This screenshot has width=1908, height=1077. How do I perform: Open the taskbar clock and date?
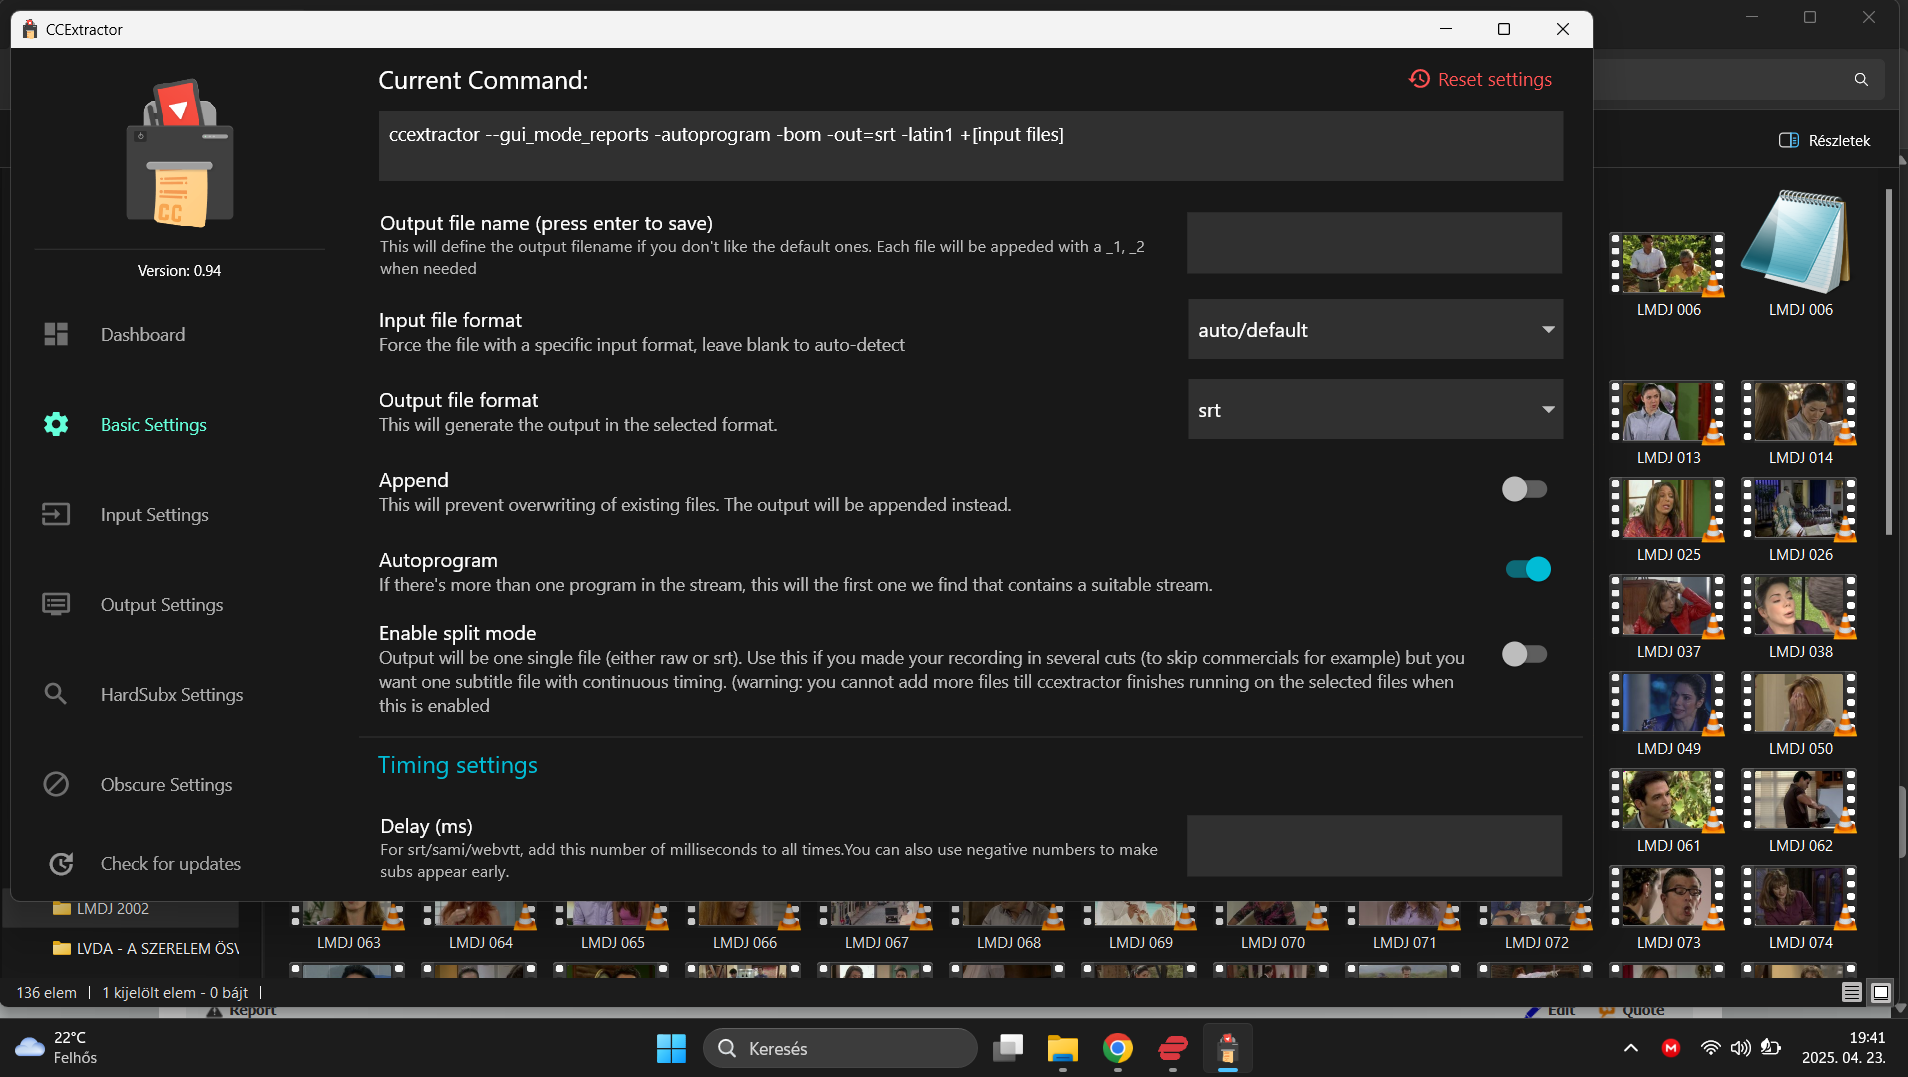point(1843,1048)
